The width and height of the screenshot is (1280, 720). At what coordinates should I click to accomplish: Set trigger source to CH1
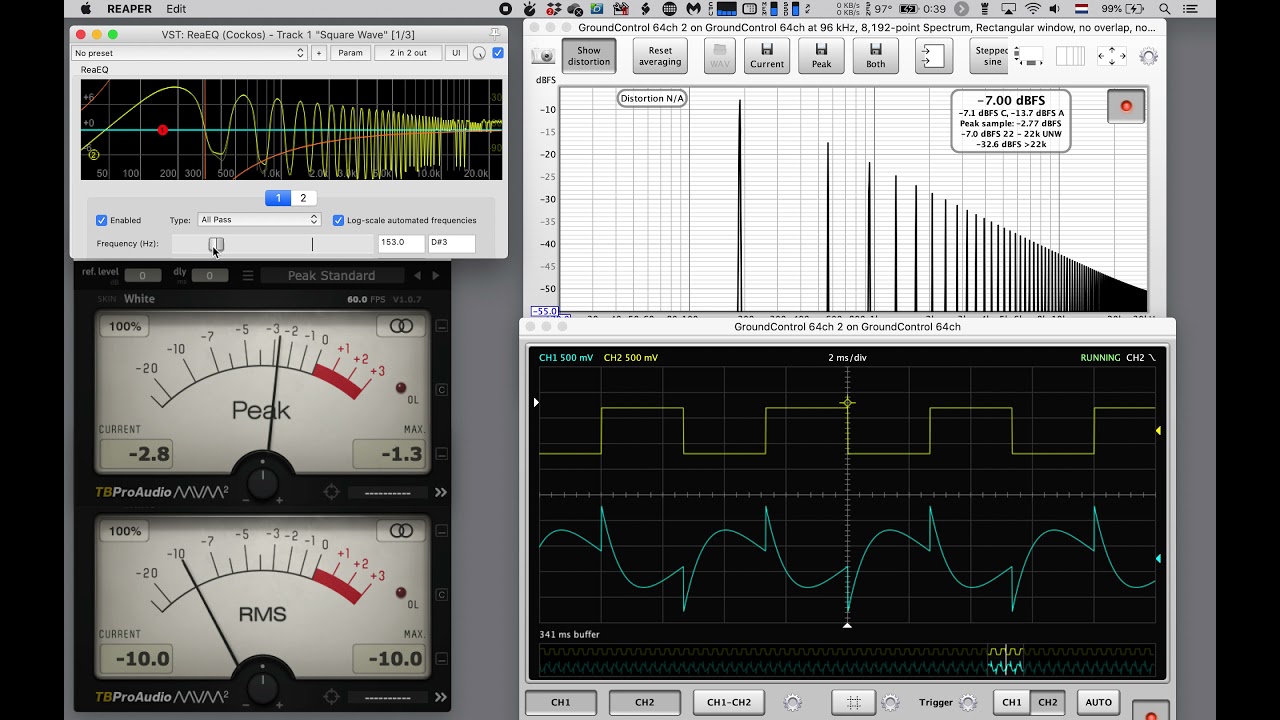[x=1012, y=702]
